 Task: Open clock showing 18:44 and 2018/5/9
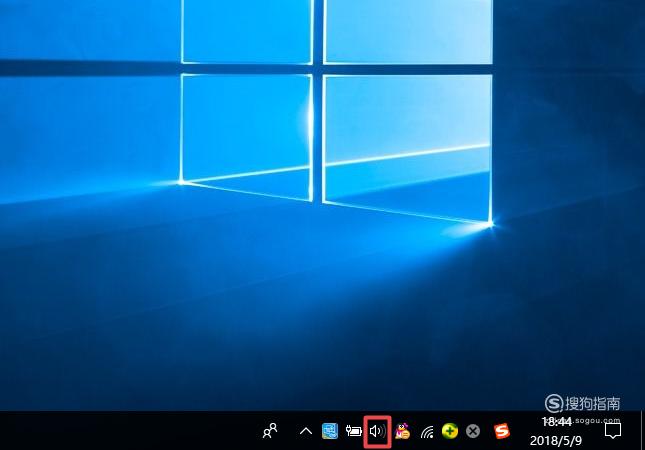[x=556, y=431]
